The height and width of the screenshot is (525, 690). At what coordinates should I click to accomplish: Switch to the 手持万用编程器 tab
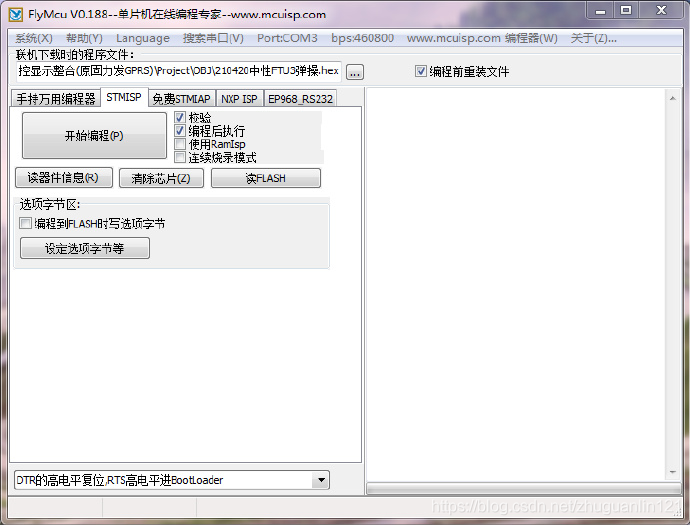55,99
